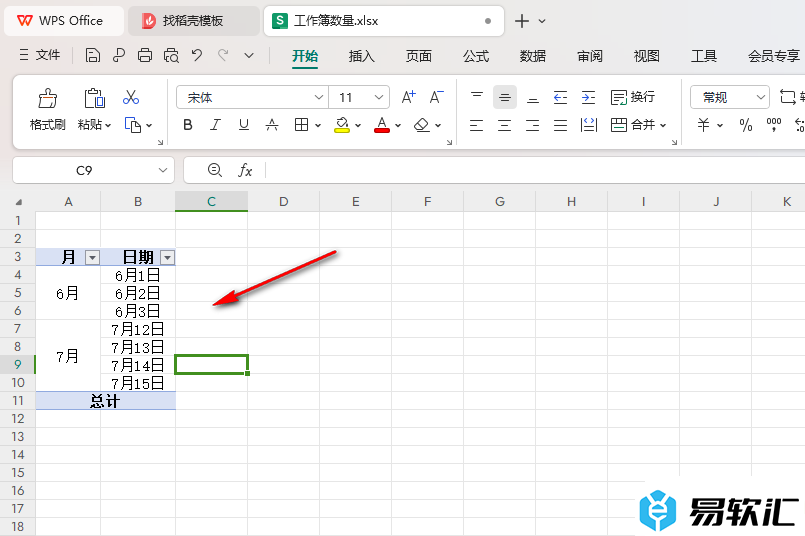805x536 pixels.
Task: Click the Borders icon
Action: (x=301, y=125)
